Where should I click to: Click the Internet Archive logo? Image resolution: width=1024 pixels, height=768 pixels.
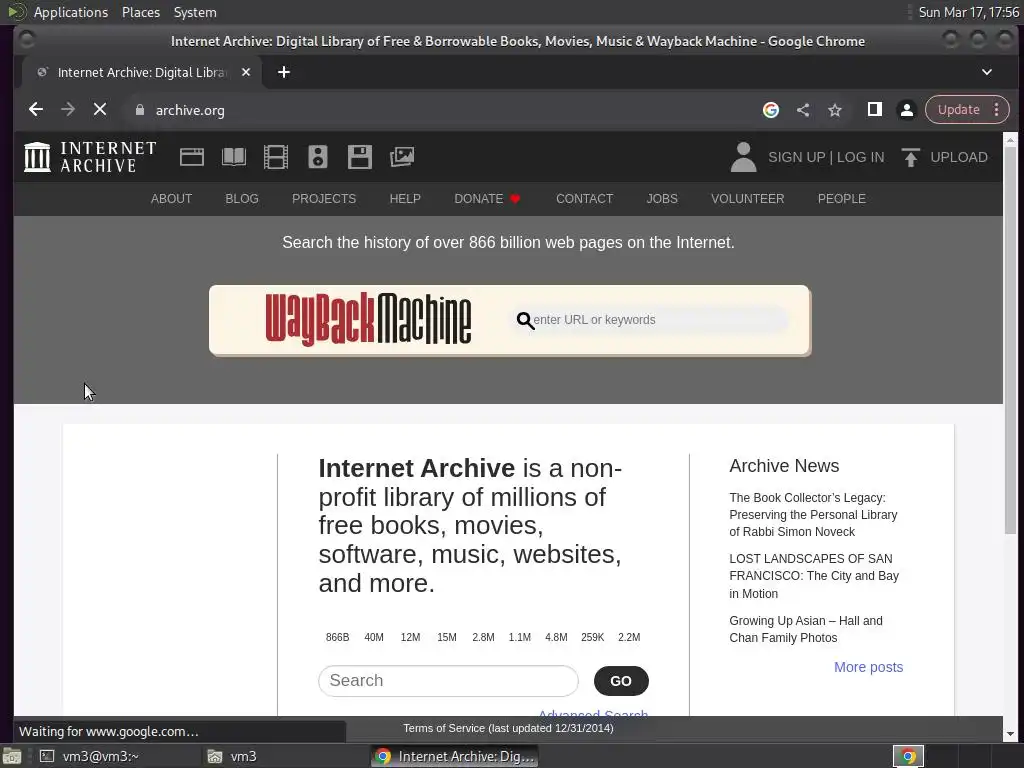tap(90, 157)
